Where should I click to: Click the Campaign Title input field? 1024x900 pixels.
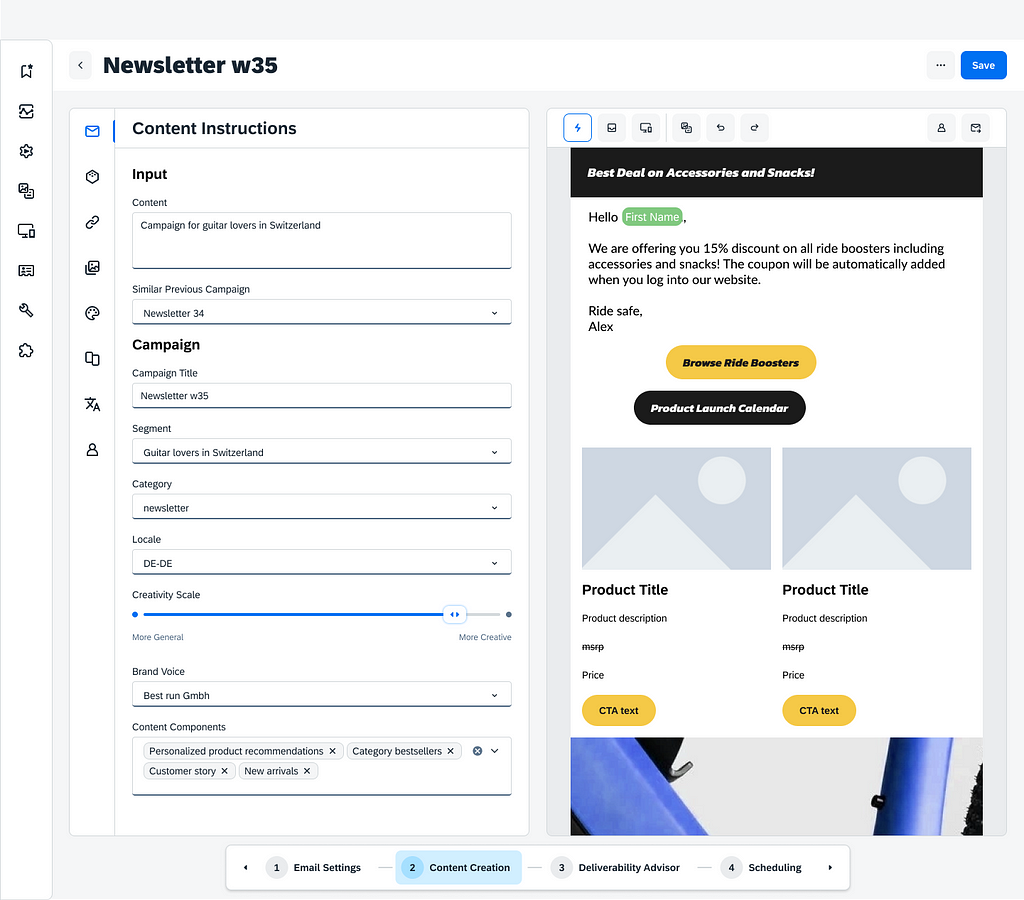pos(321,396)
